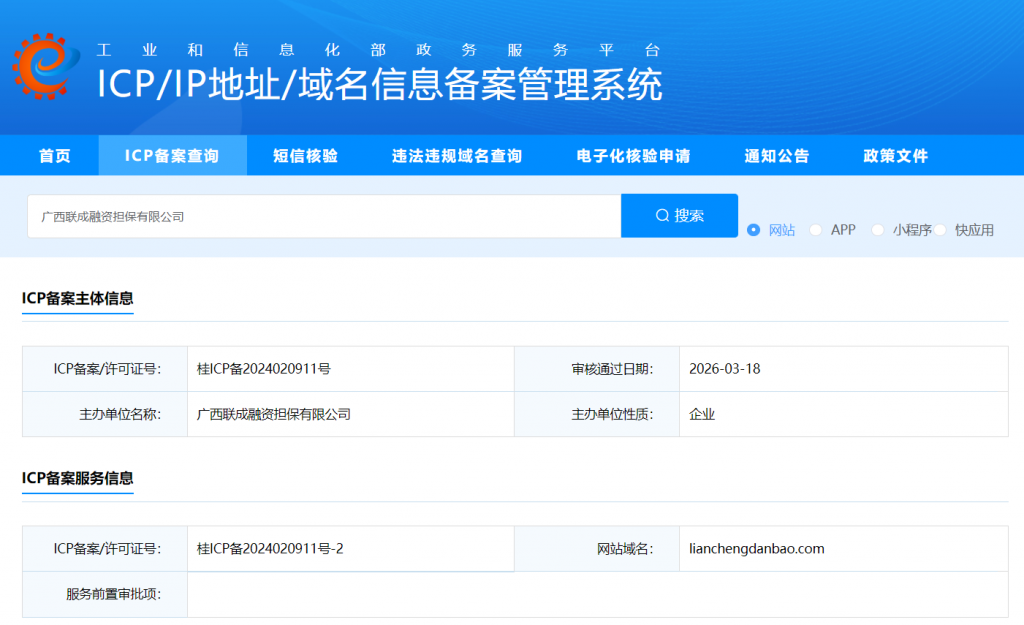Open the 政策文件 tab

[896, 155]
